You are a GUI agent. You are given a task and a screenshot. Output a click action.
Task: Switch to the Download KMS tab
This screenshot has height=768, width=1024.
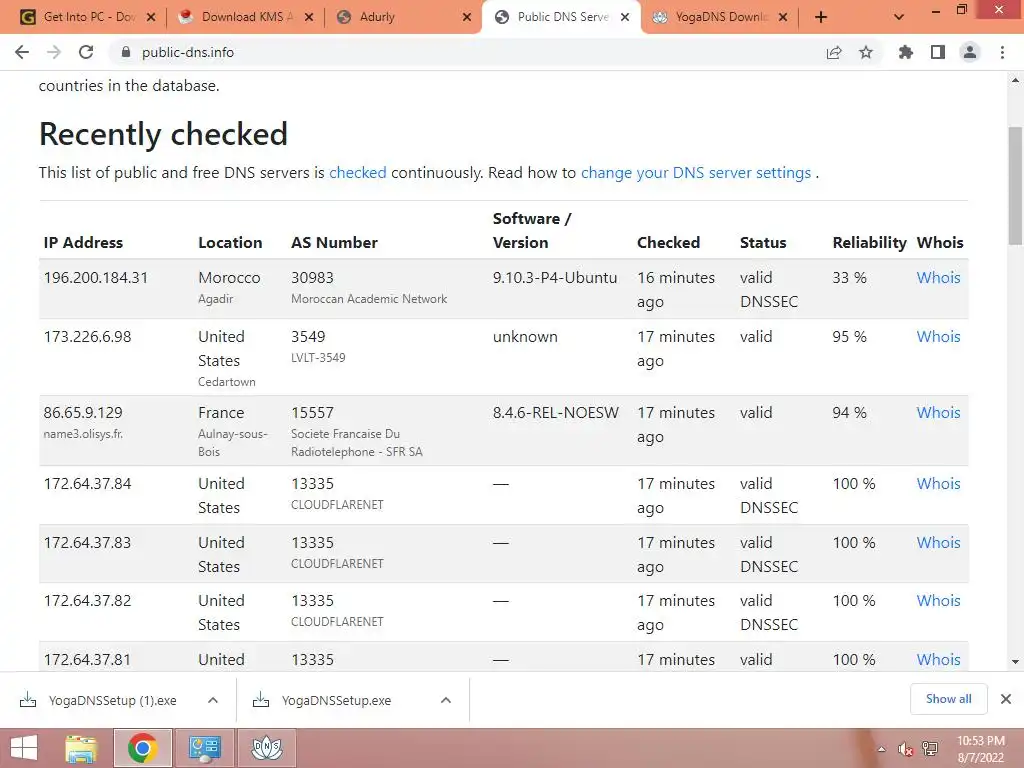tap(246, 17)
